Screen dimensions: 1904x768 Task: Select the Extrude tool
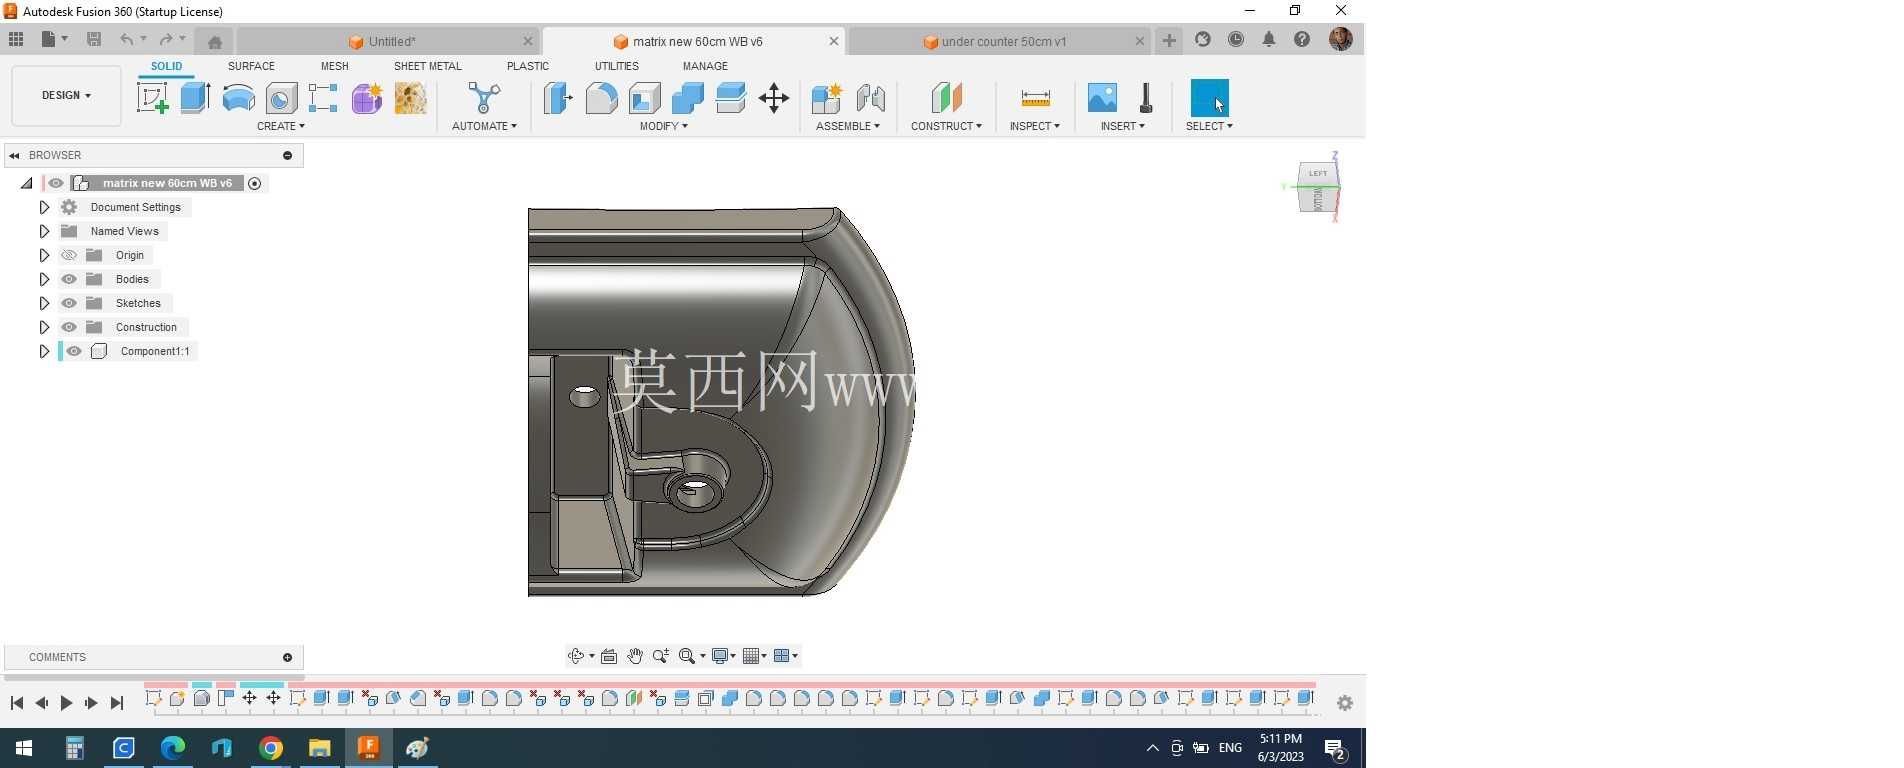pos(195,98)
